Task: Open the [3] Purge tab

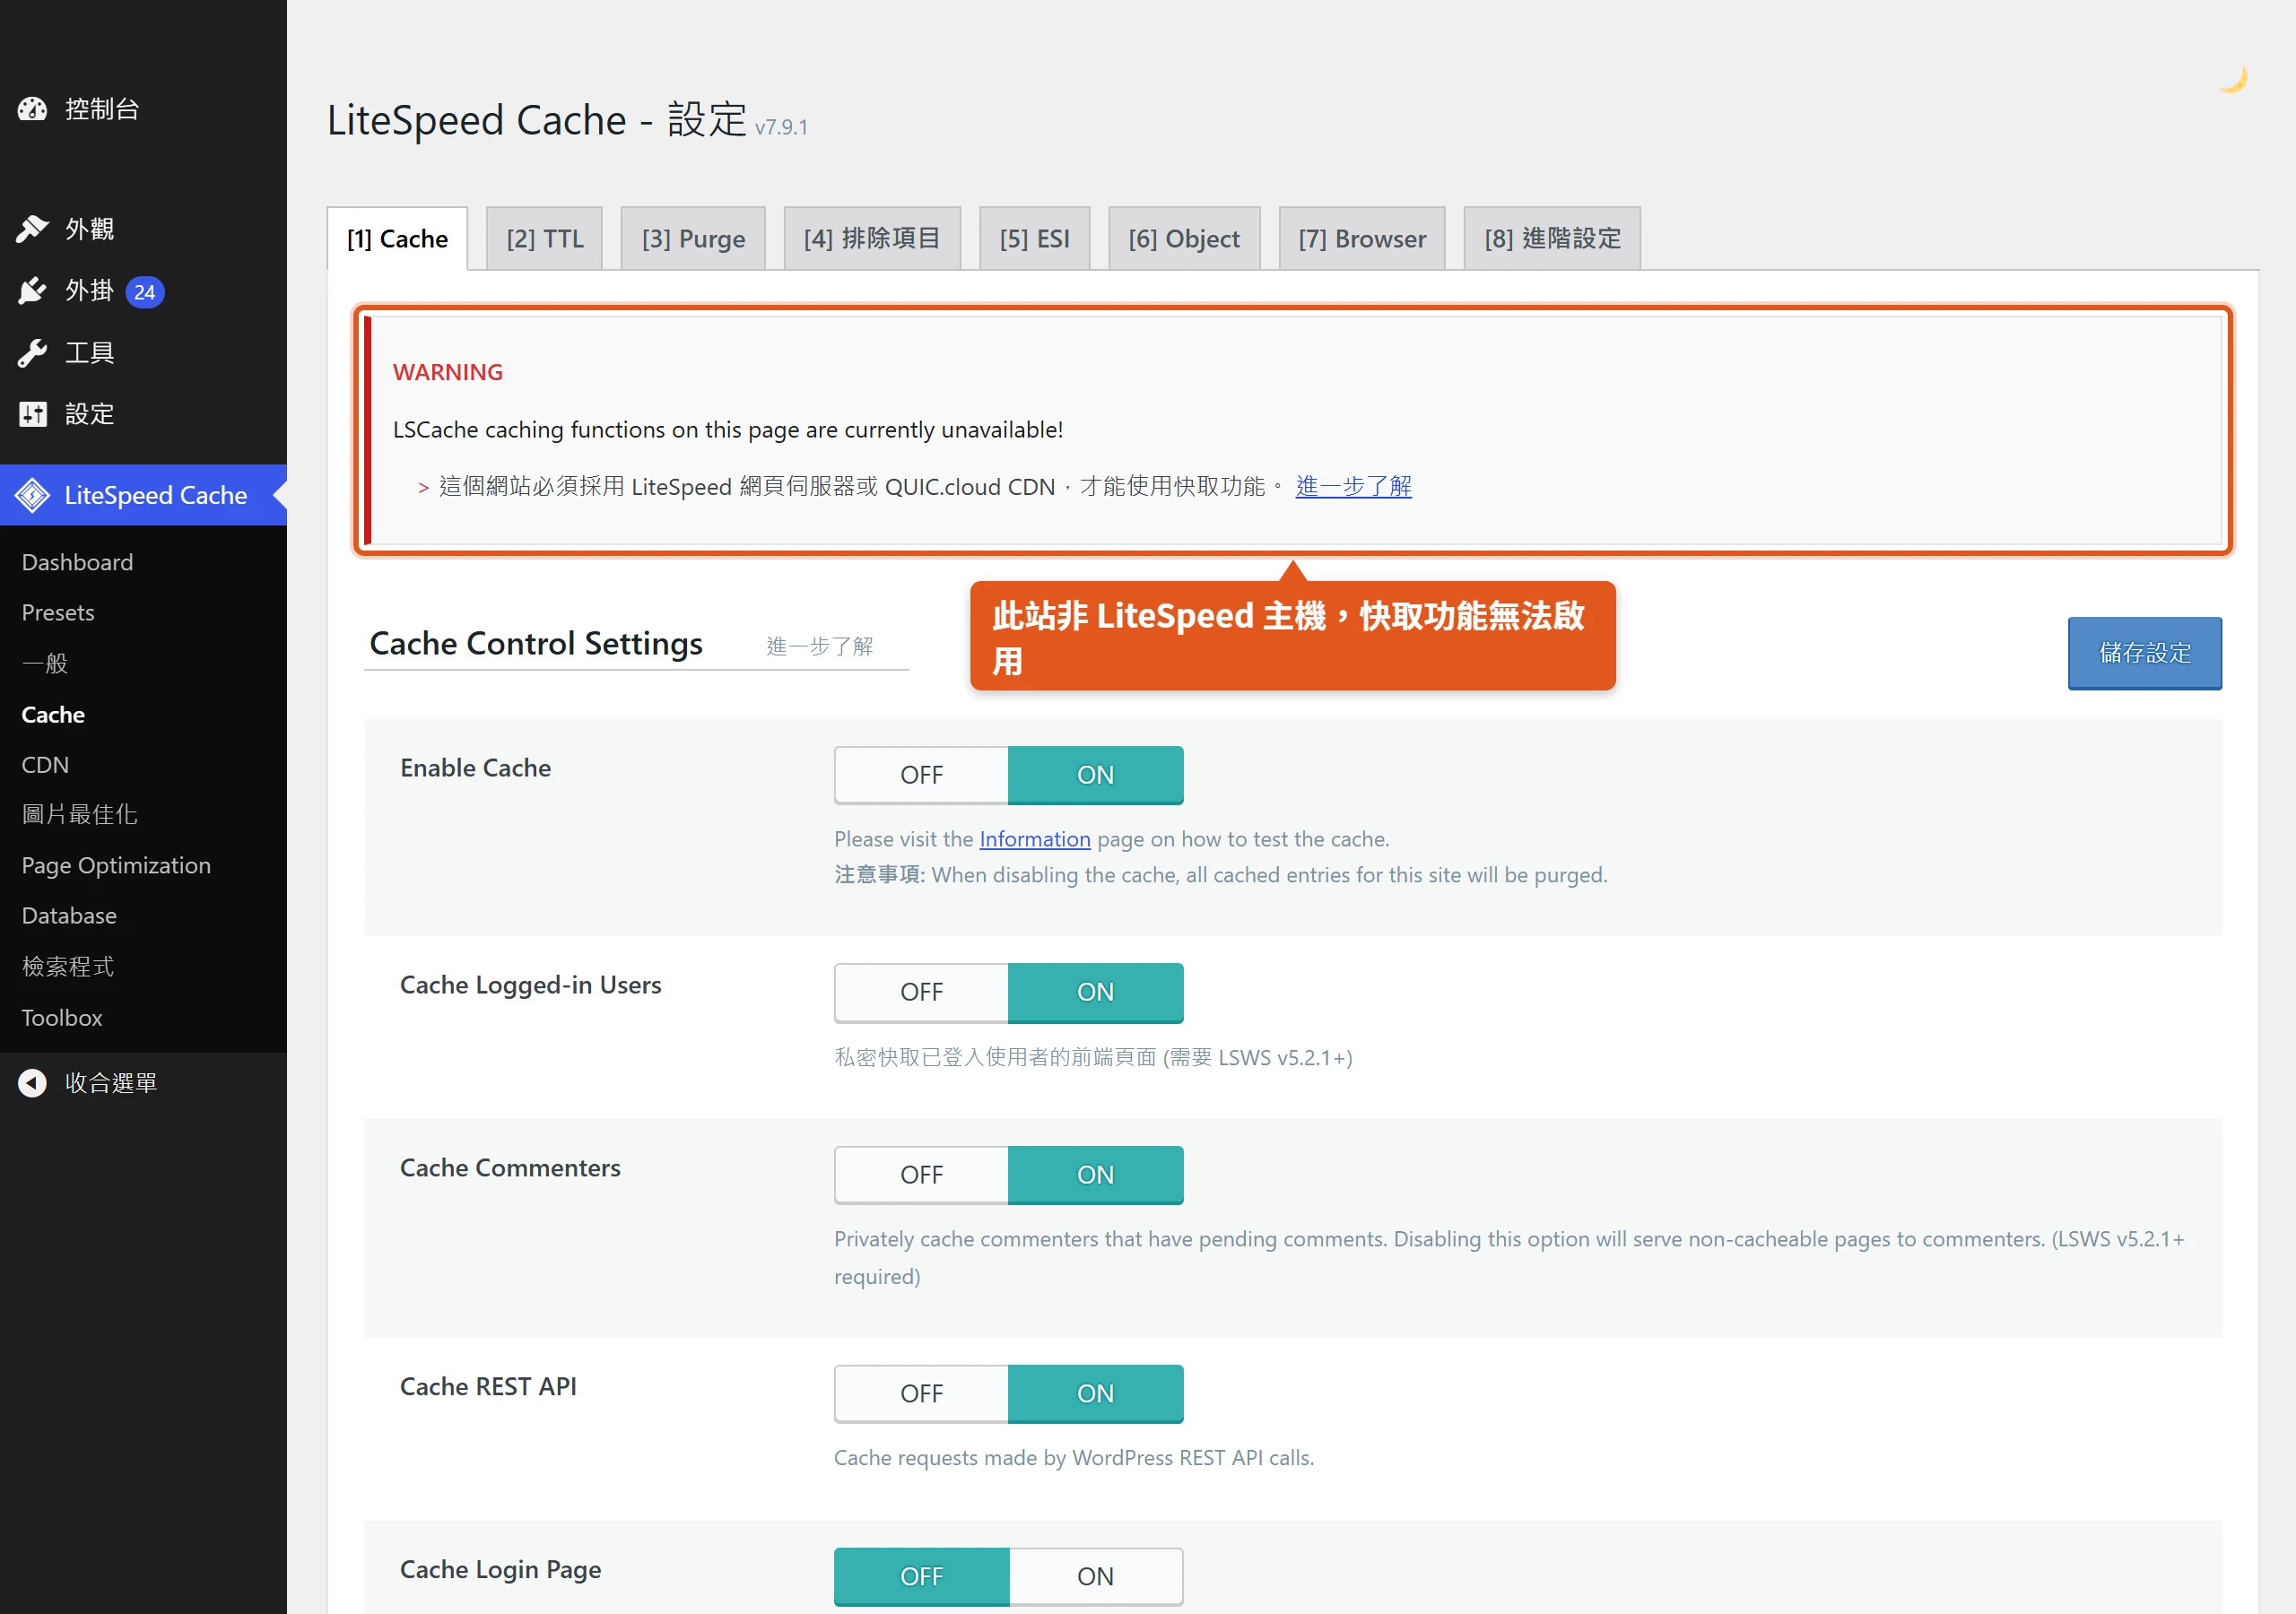Action: pyautogui.click(x=693, y=239)
